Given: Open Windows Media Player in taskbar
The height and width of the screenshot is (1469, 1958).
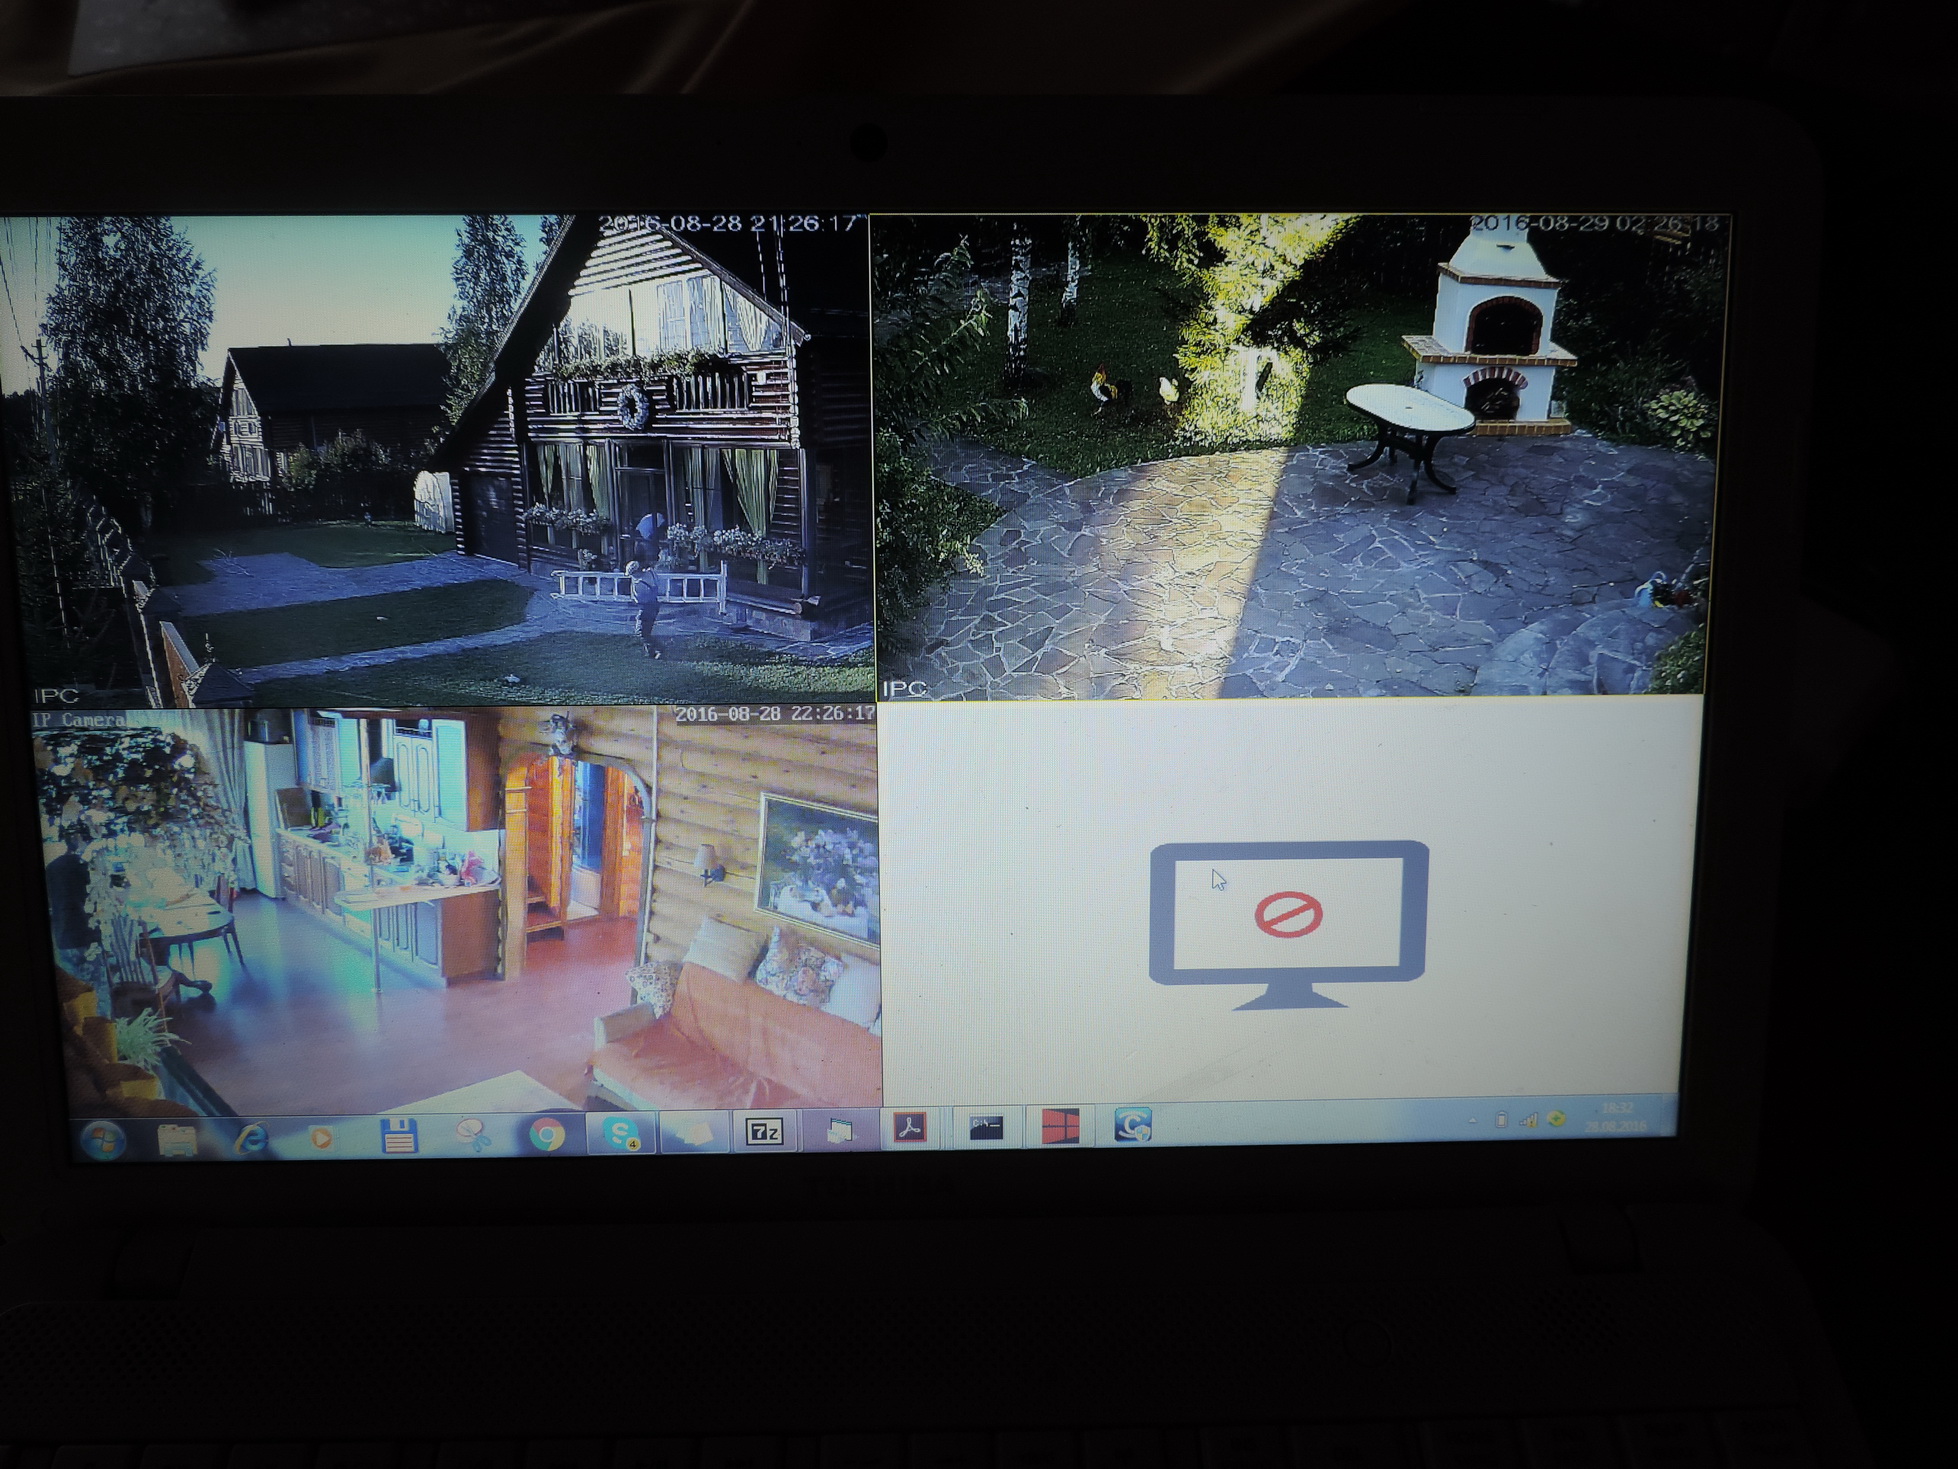Looking at the screenshot, I should pyautogui.click(x=322, y=1138).
